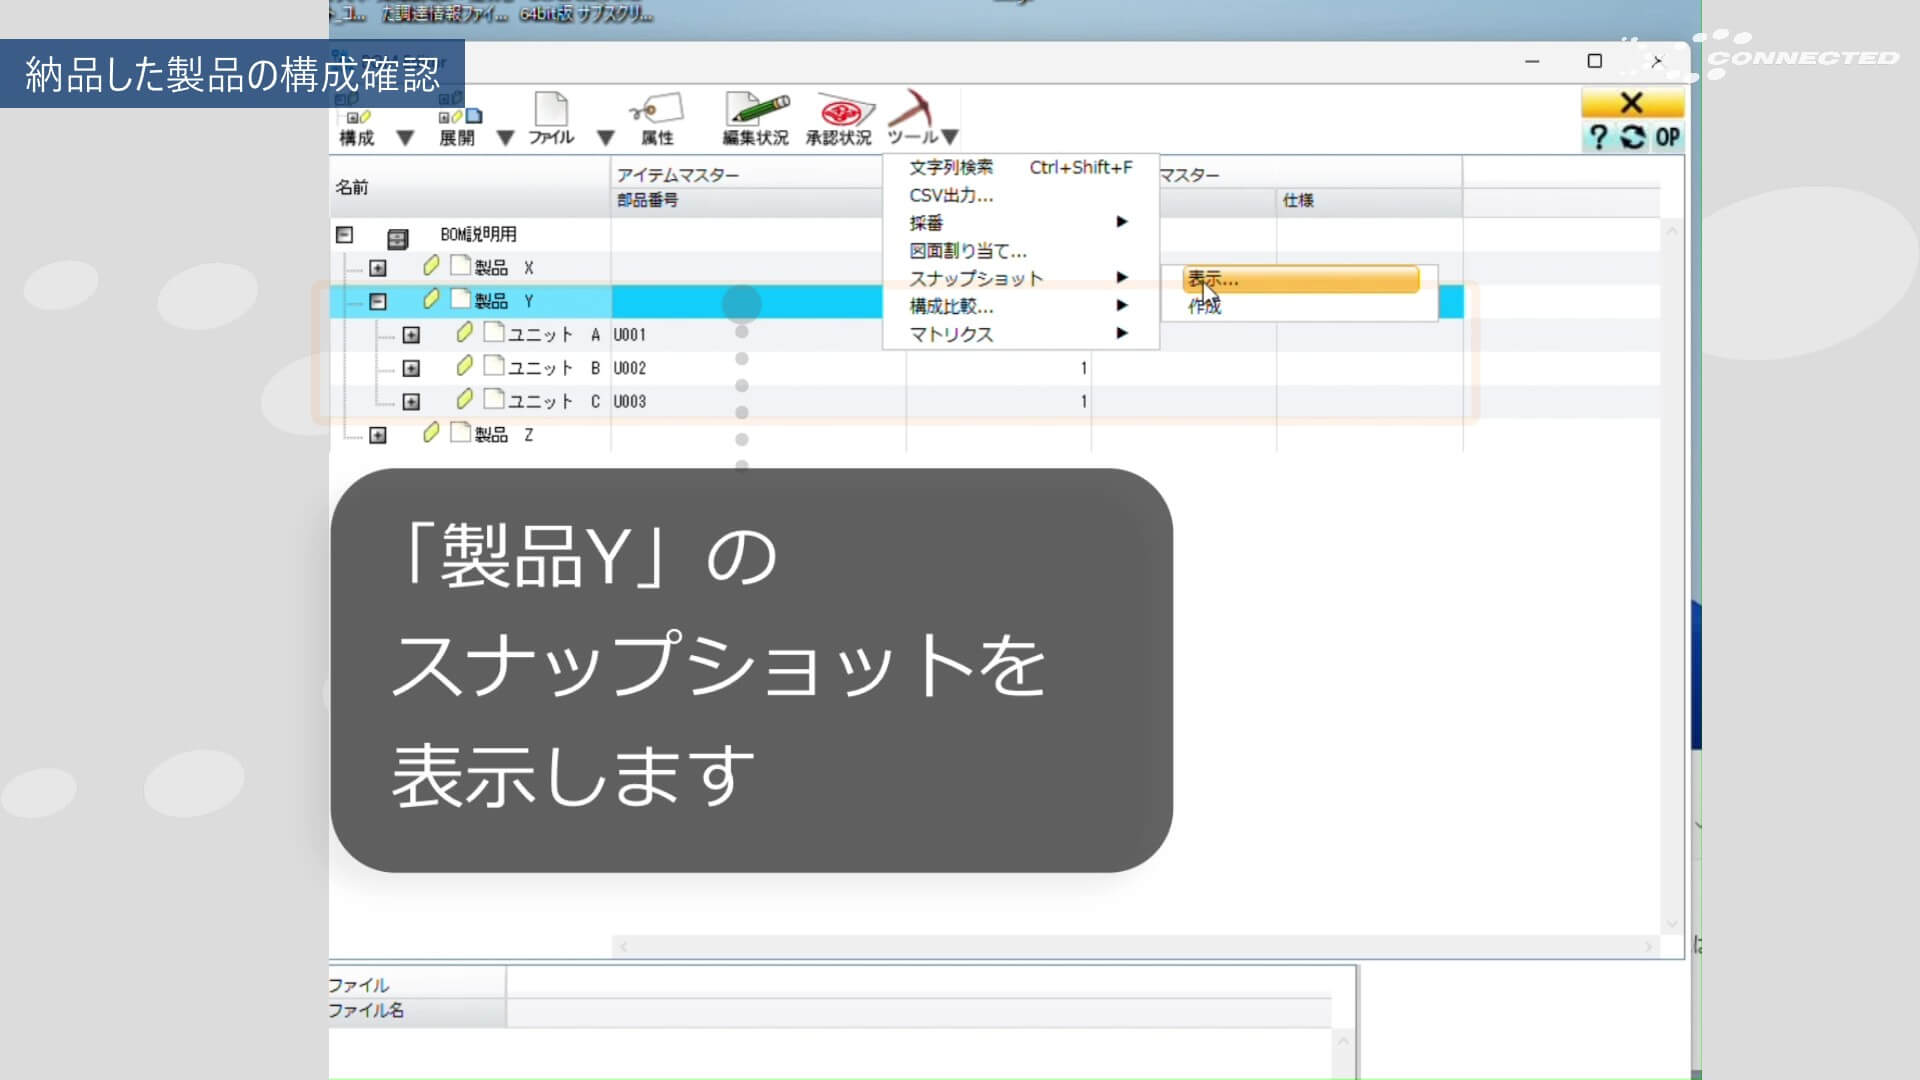Click the horizontal scrollbar under the tree
This screenshot has width=1920, height=1080.
click(1137, 946)
